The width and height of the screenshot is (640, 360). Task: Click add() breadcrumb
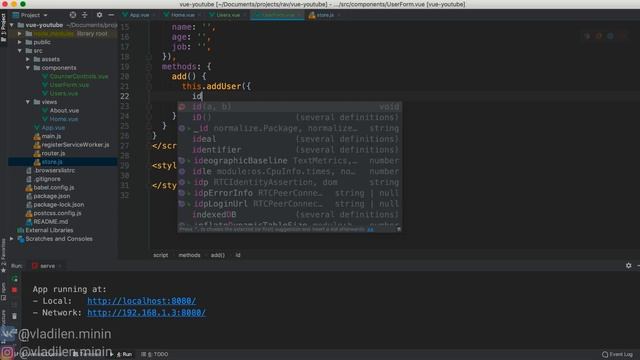(x=218, y=255)
